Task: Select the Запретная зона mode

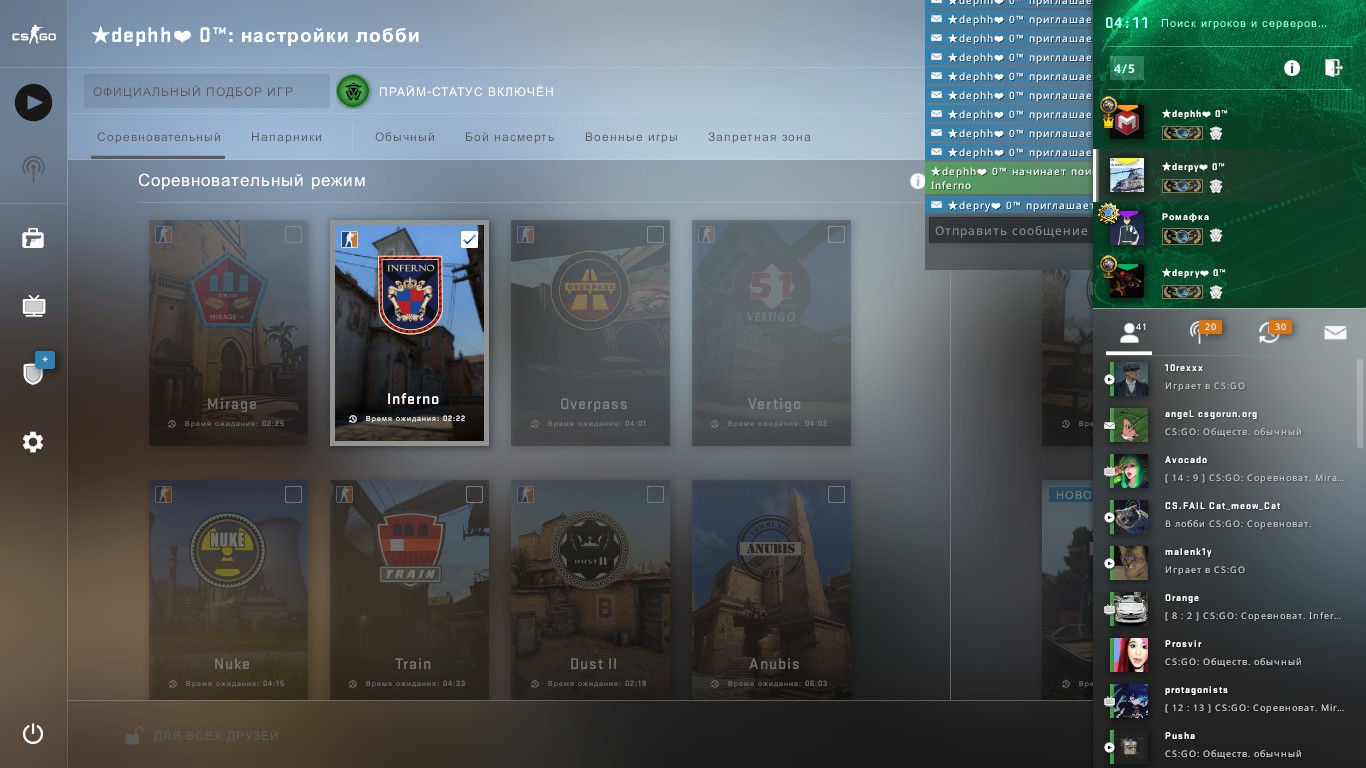Action: point(759,137)
